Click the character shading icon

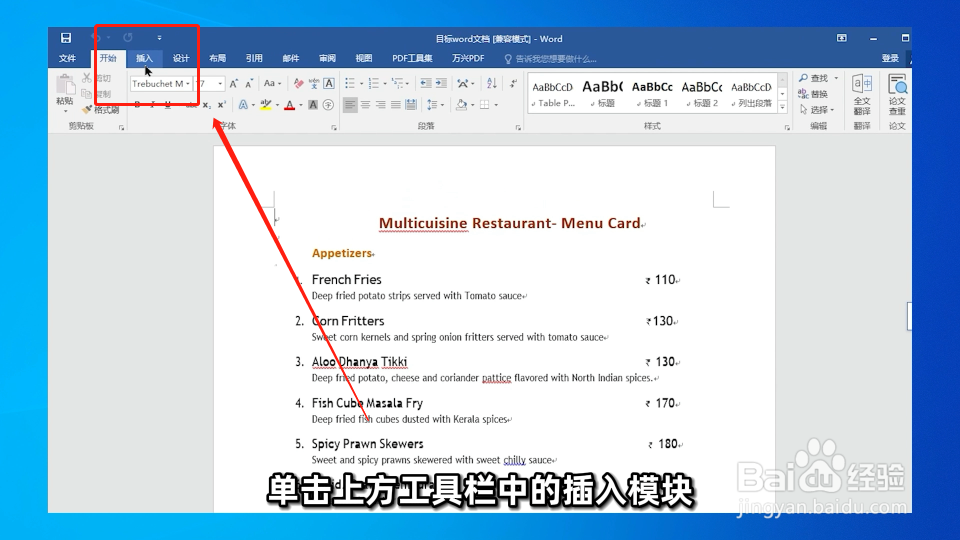coord(313,105)
